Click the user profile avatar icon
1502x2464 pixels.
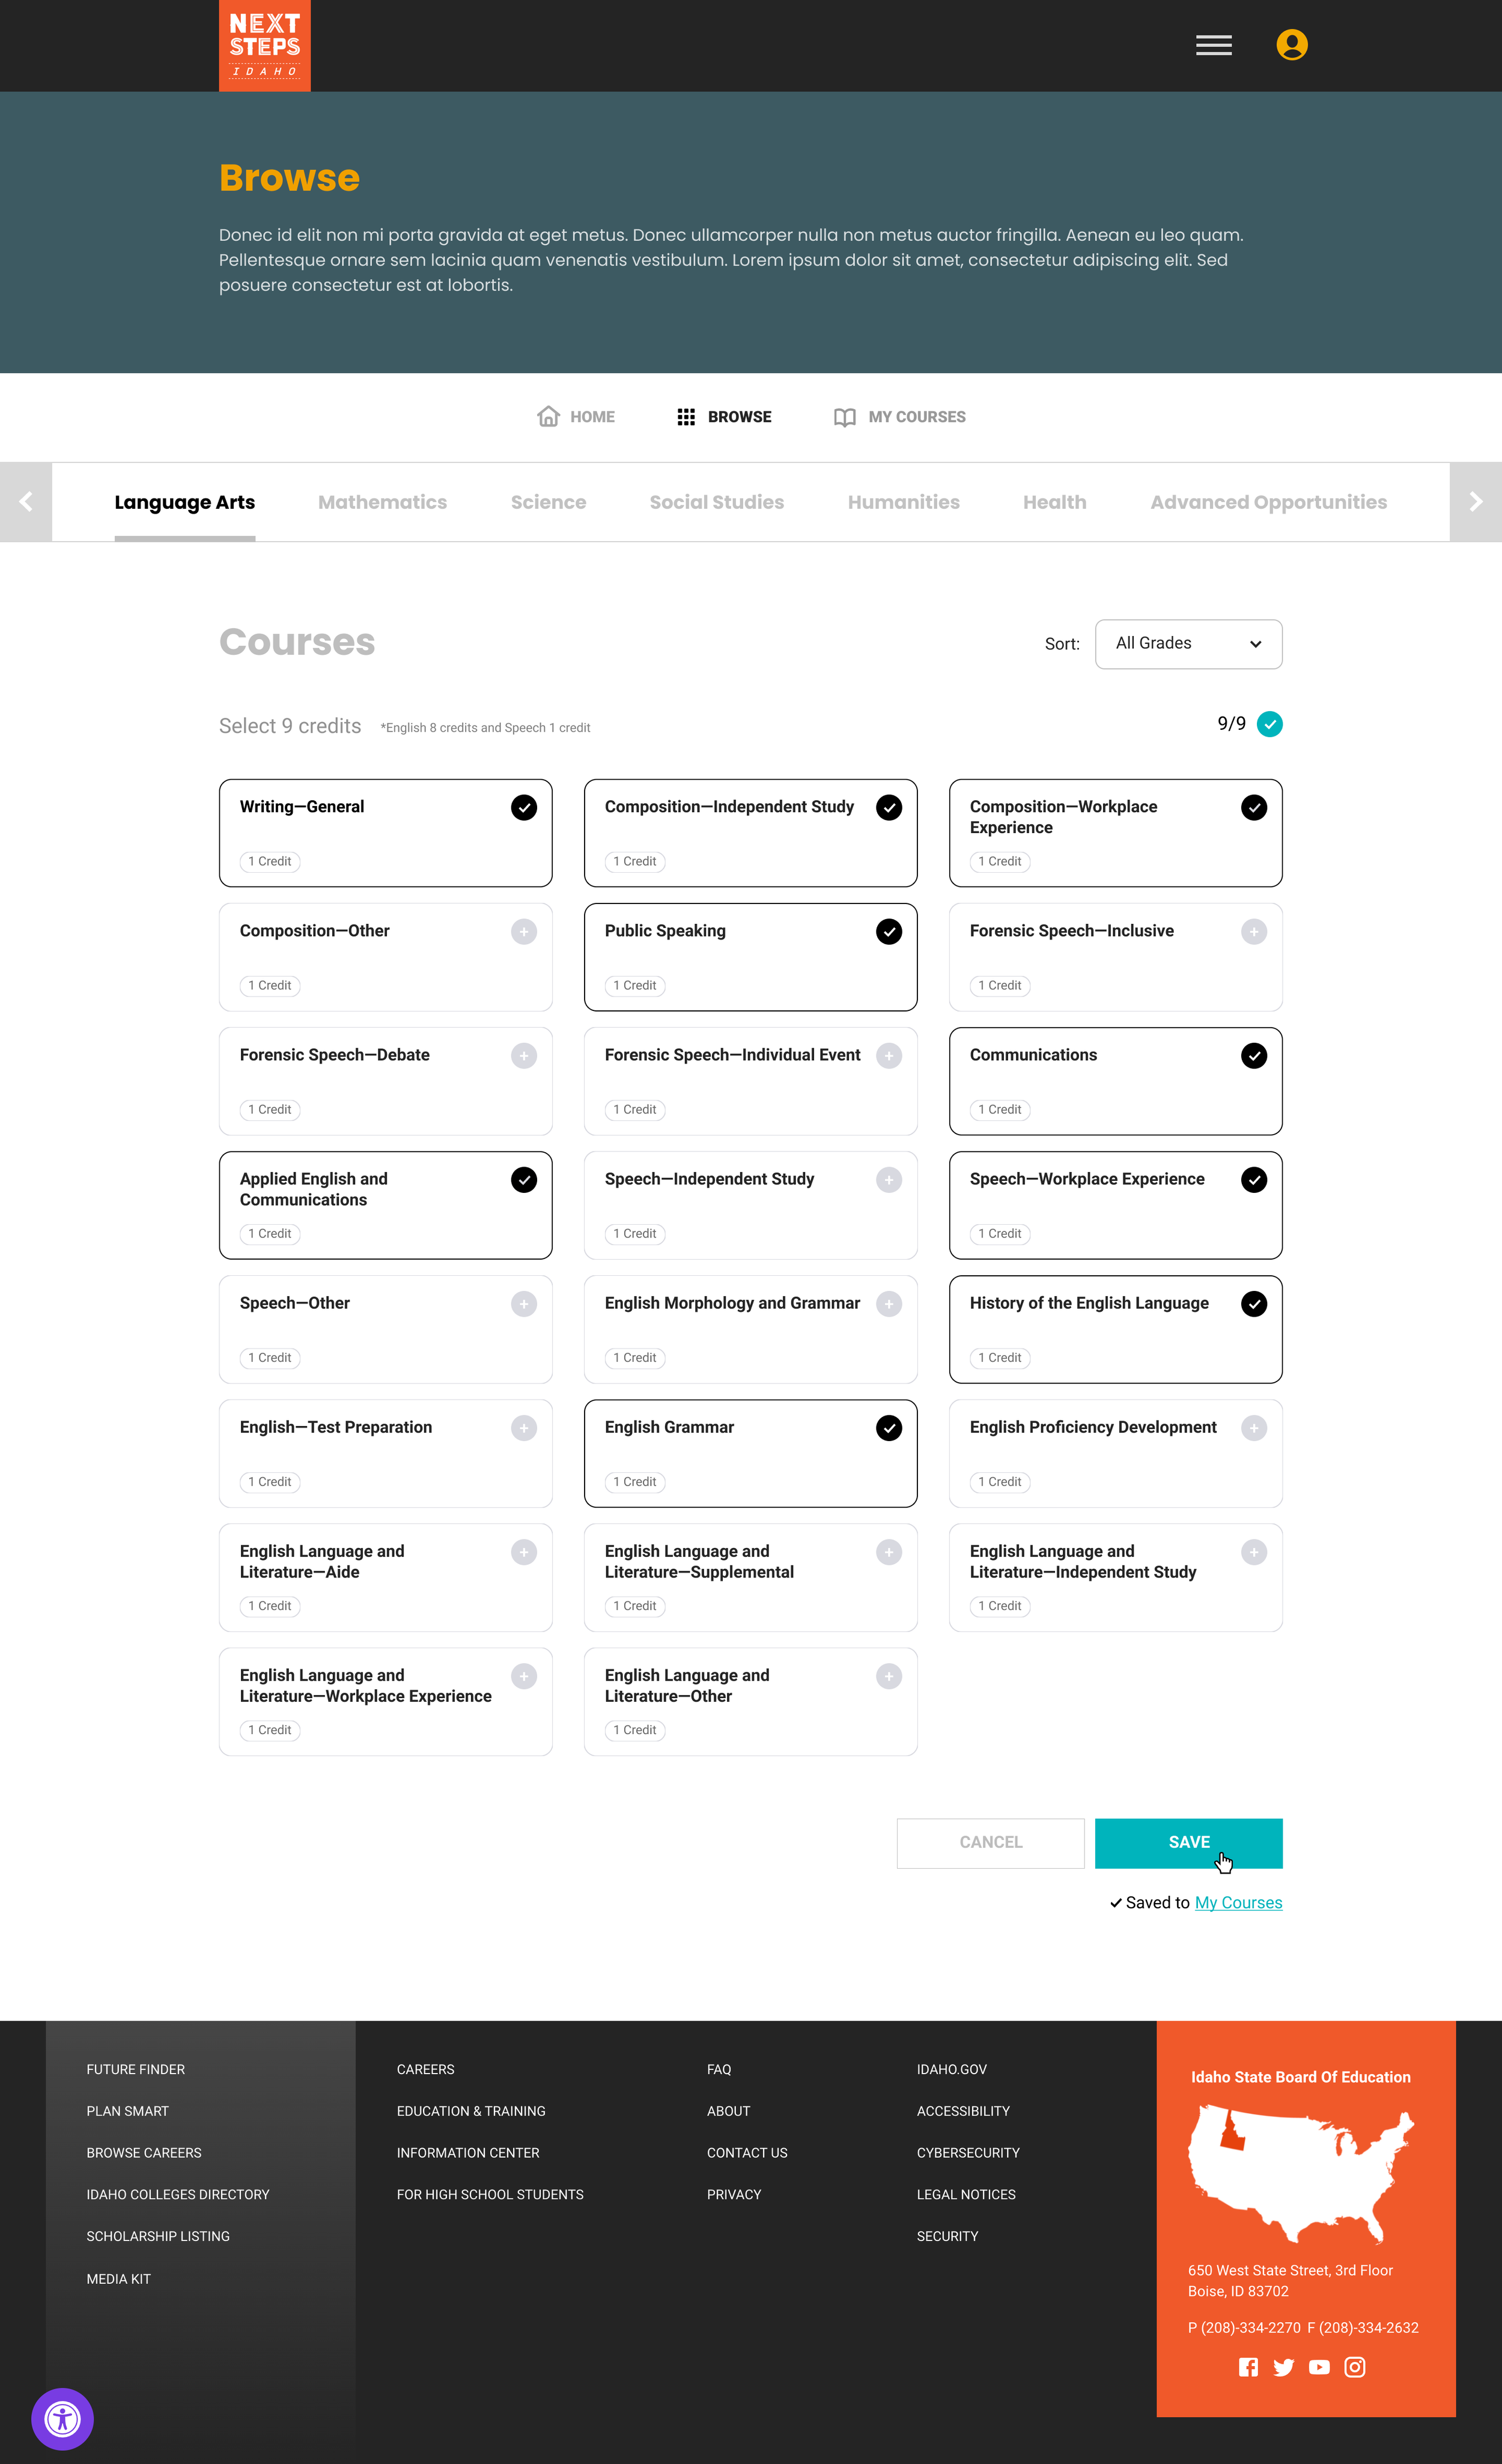[1291, 45]
